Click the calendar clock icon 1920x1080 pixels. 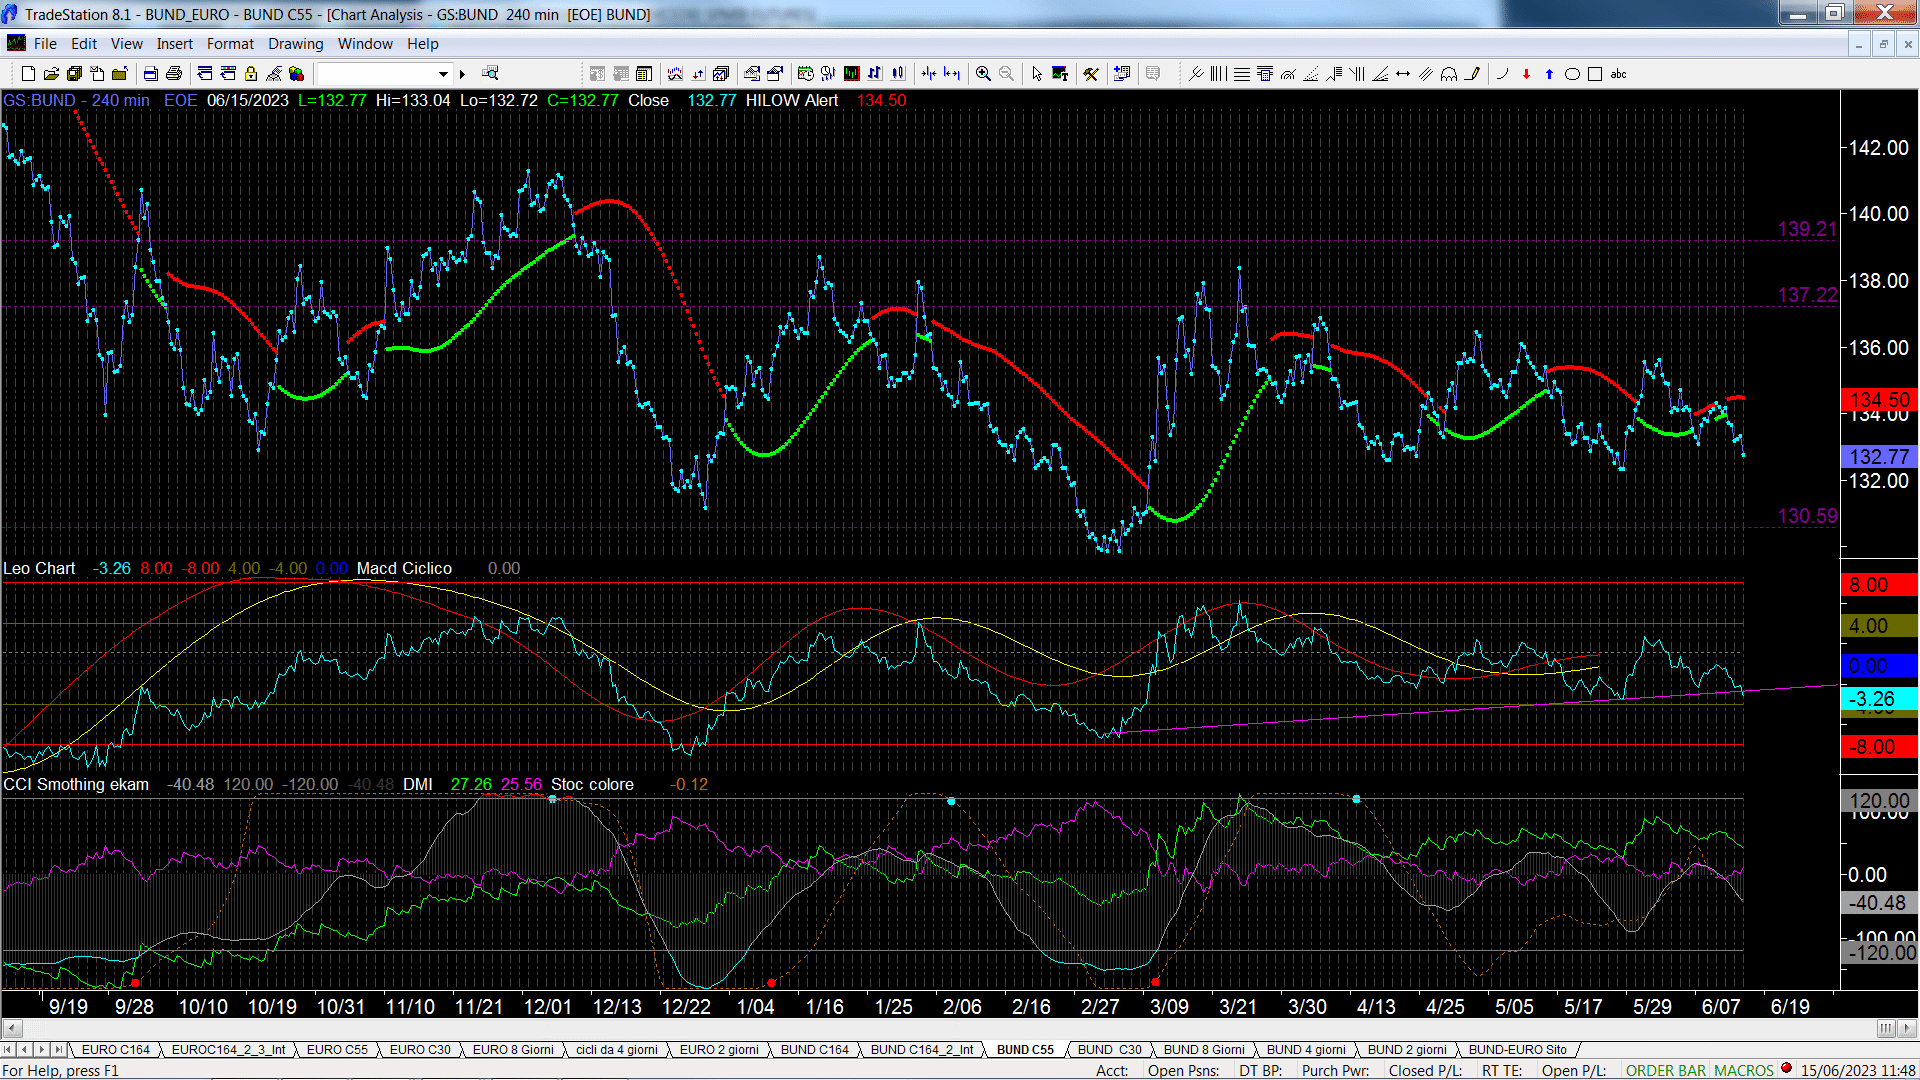(805, 74)
